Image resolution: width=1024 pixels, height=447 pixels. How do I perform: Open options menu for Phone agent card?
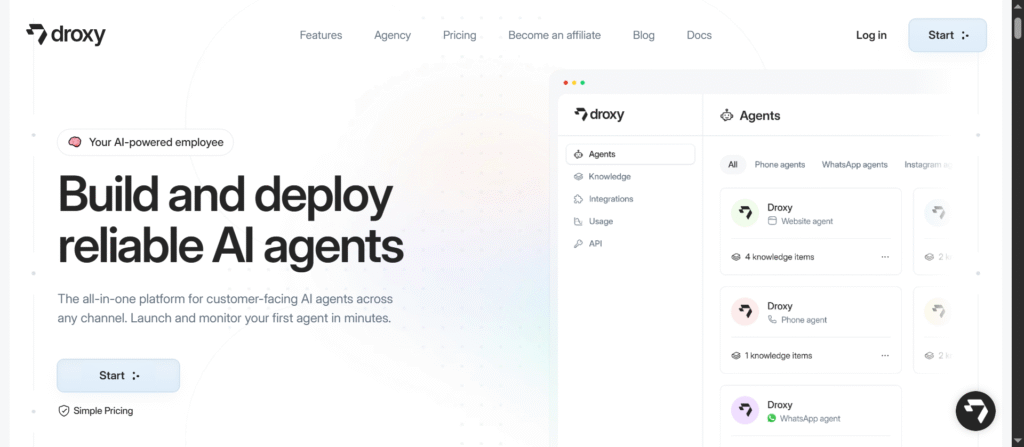coord(884,355)
